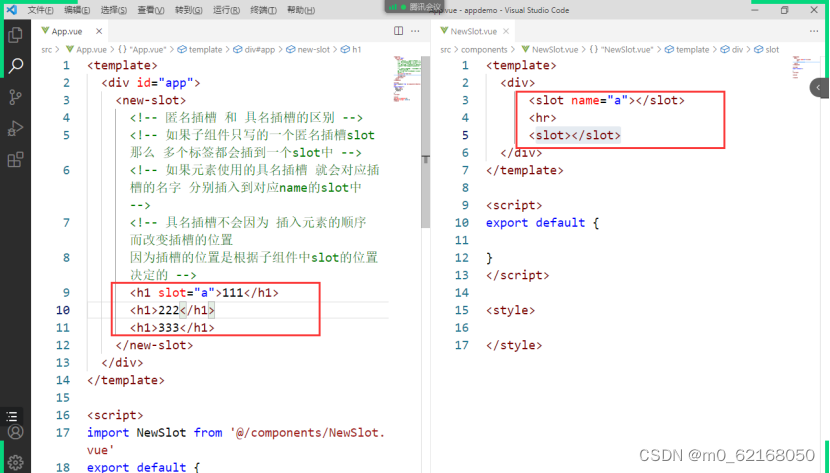Click NewSlot.vue file breadcrumb in right editor
This screenshot has width=830, height=473.
(x=550, y=49)
